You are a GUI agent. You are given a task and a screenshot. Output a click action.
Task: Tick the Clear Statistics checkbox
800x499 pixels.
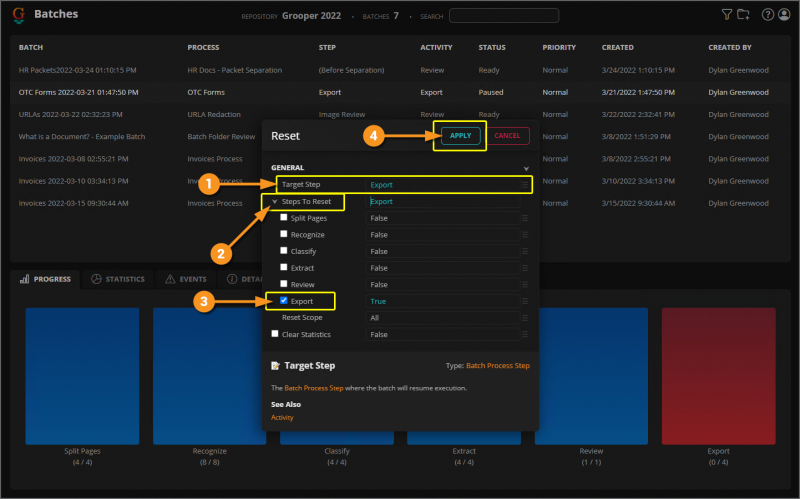tap(275, 334)
